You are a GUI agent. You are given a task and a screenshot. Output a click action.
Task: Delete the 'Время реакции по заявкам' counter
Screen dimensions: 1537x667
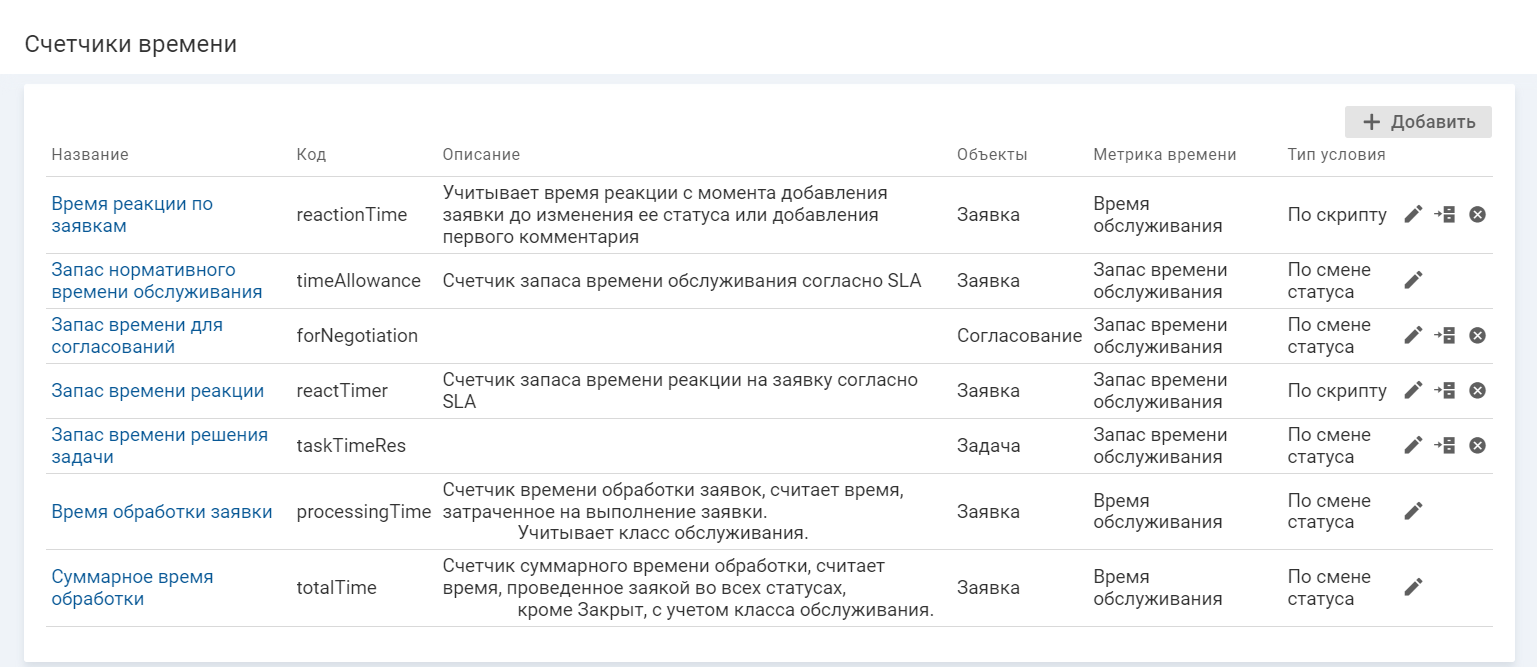pos(1477,214)
